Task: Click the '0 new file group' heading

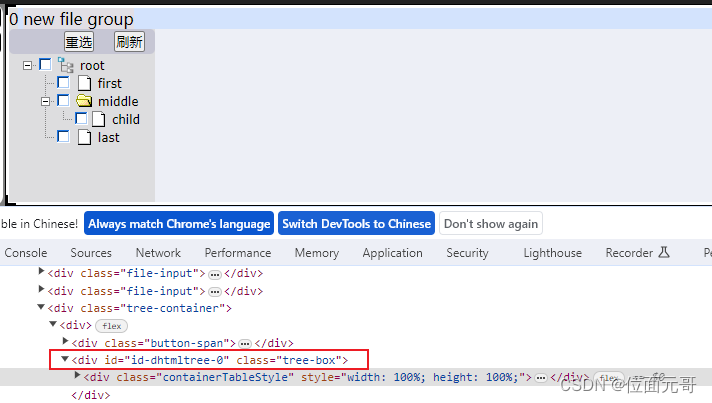Action: (71, 19)
